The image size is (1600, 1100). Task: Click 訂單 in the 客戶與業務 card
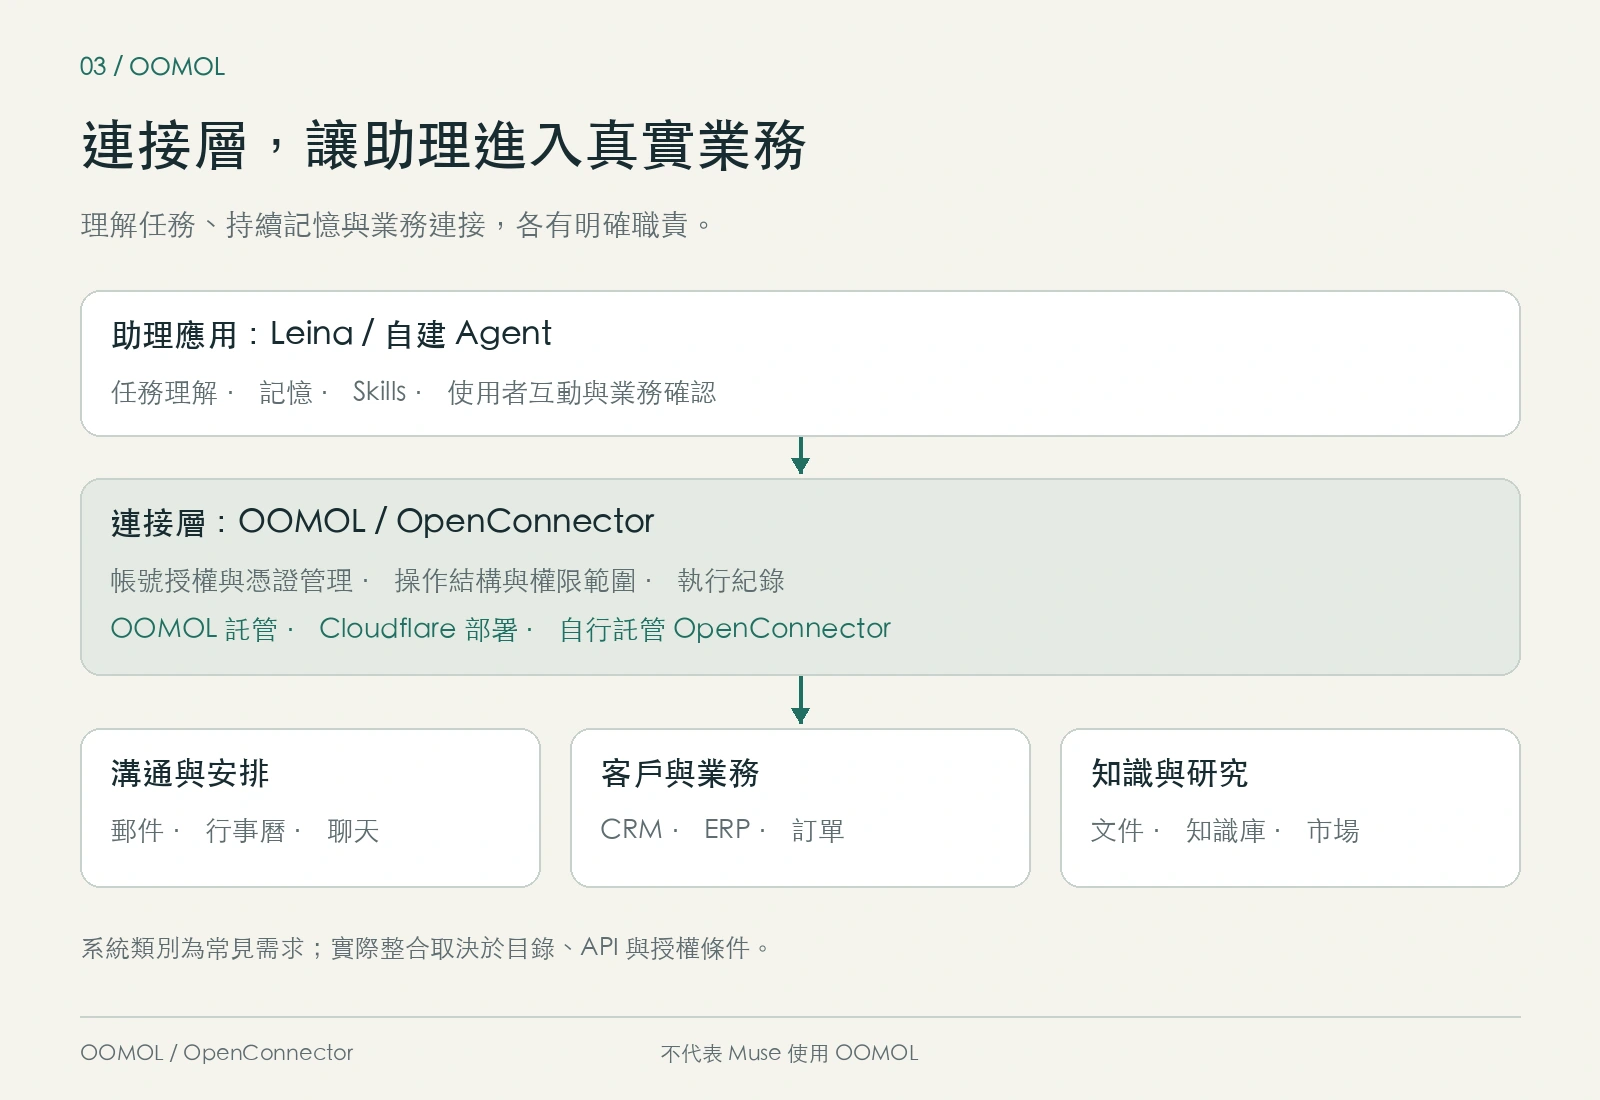point(818,830)
